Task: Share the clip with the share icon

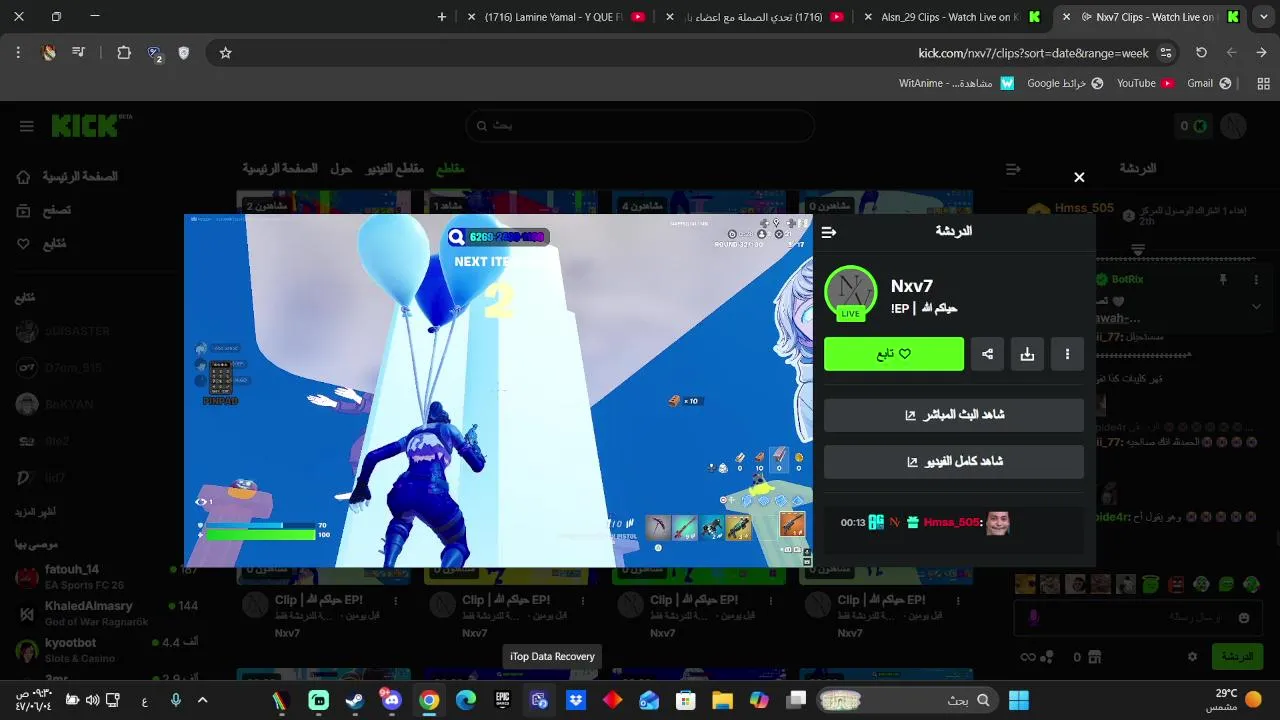Action: coord(987,354)
